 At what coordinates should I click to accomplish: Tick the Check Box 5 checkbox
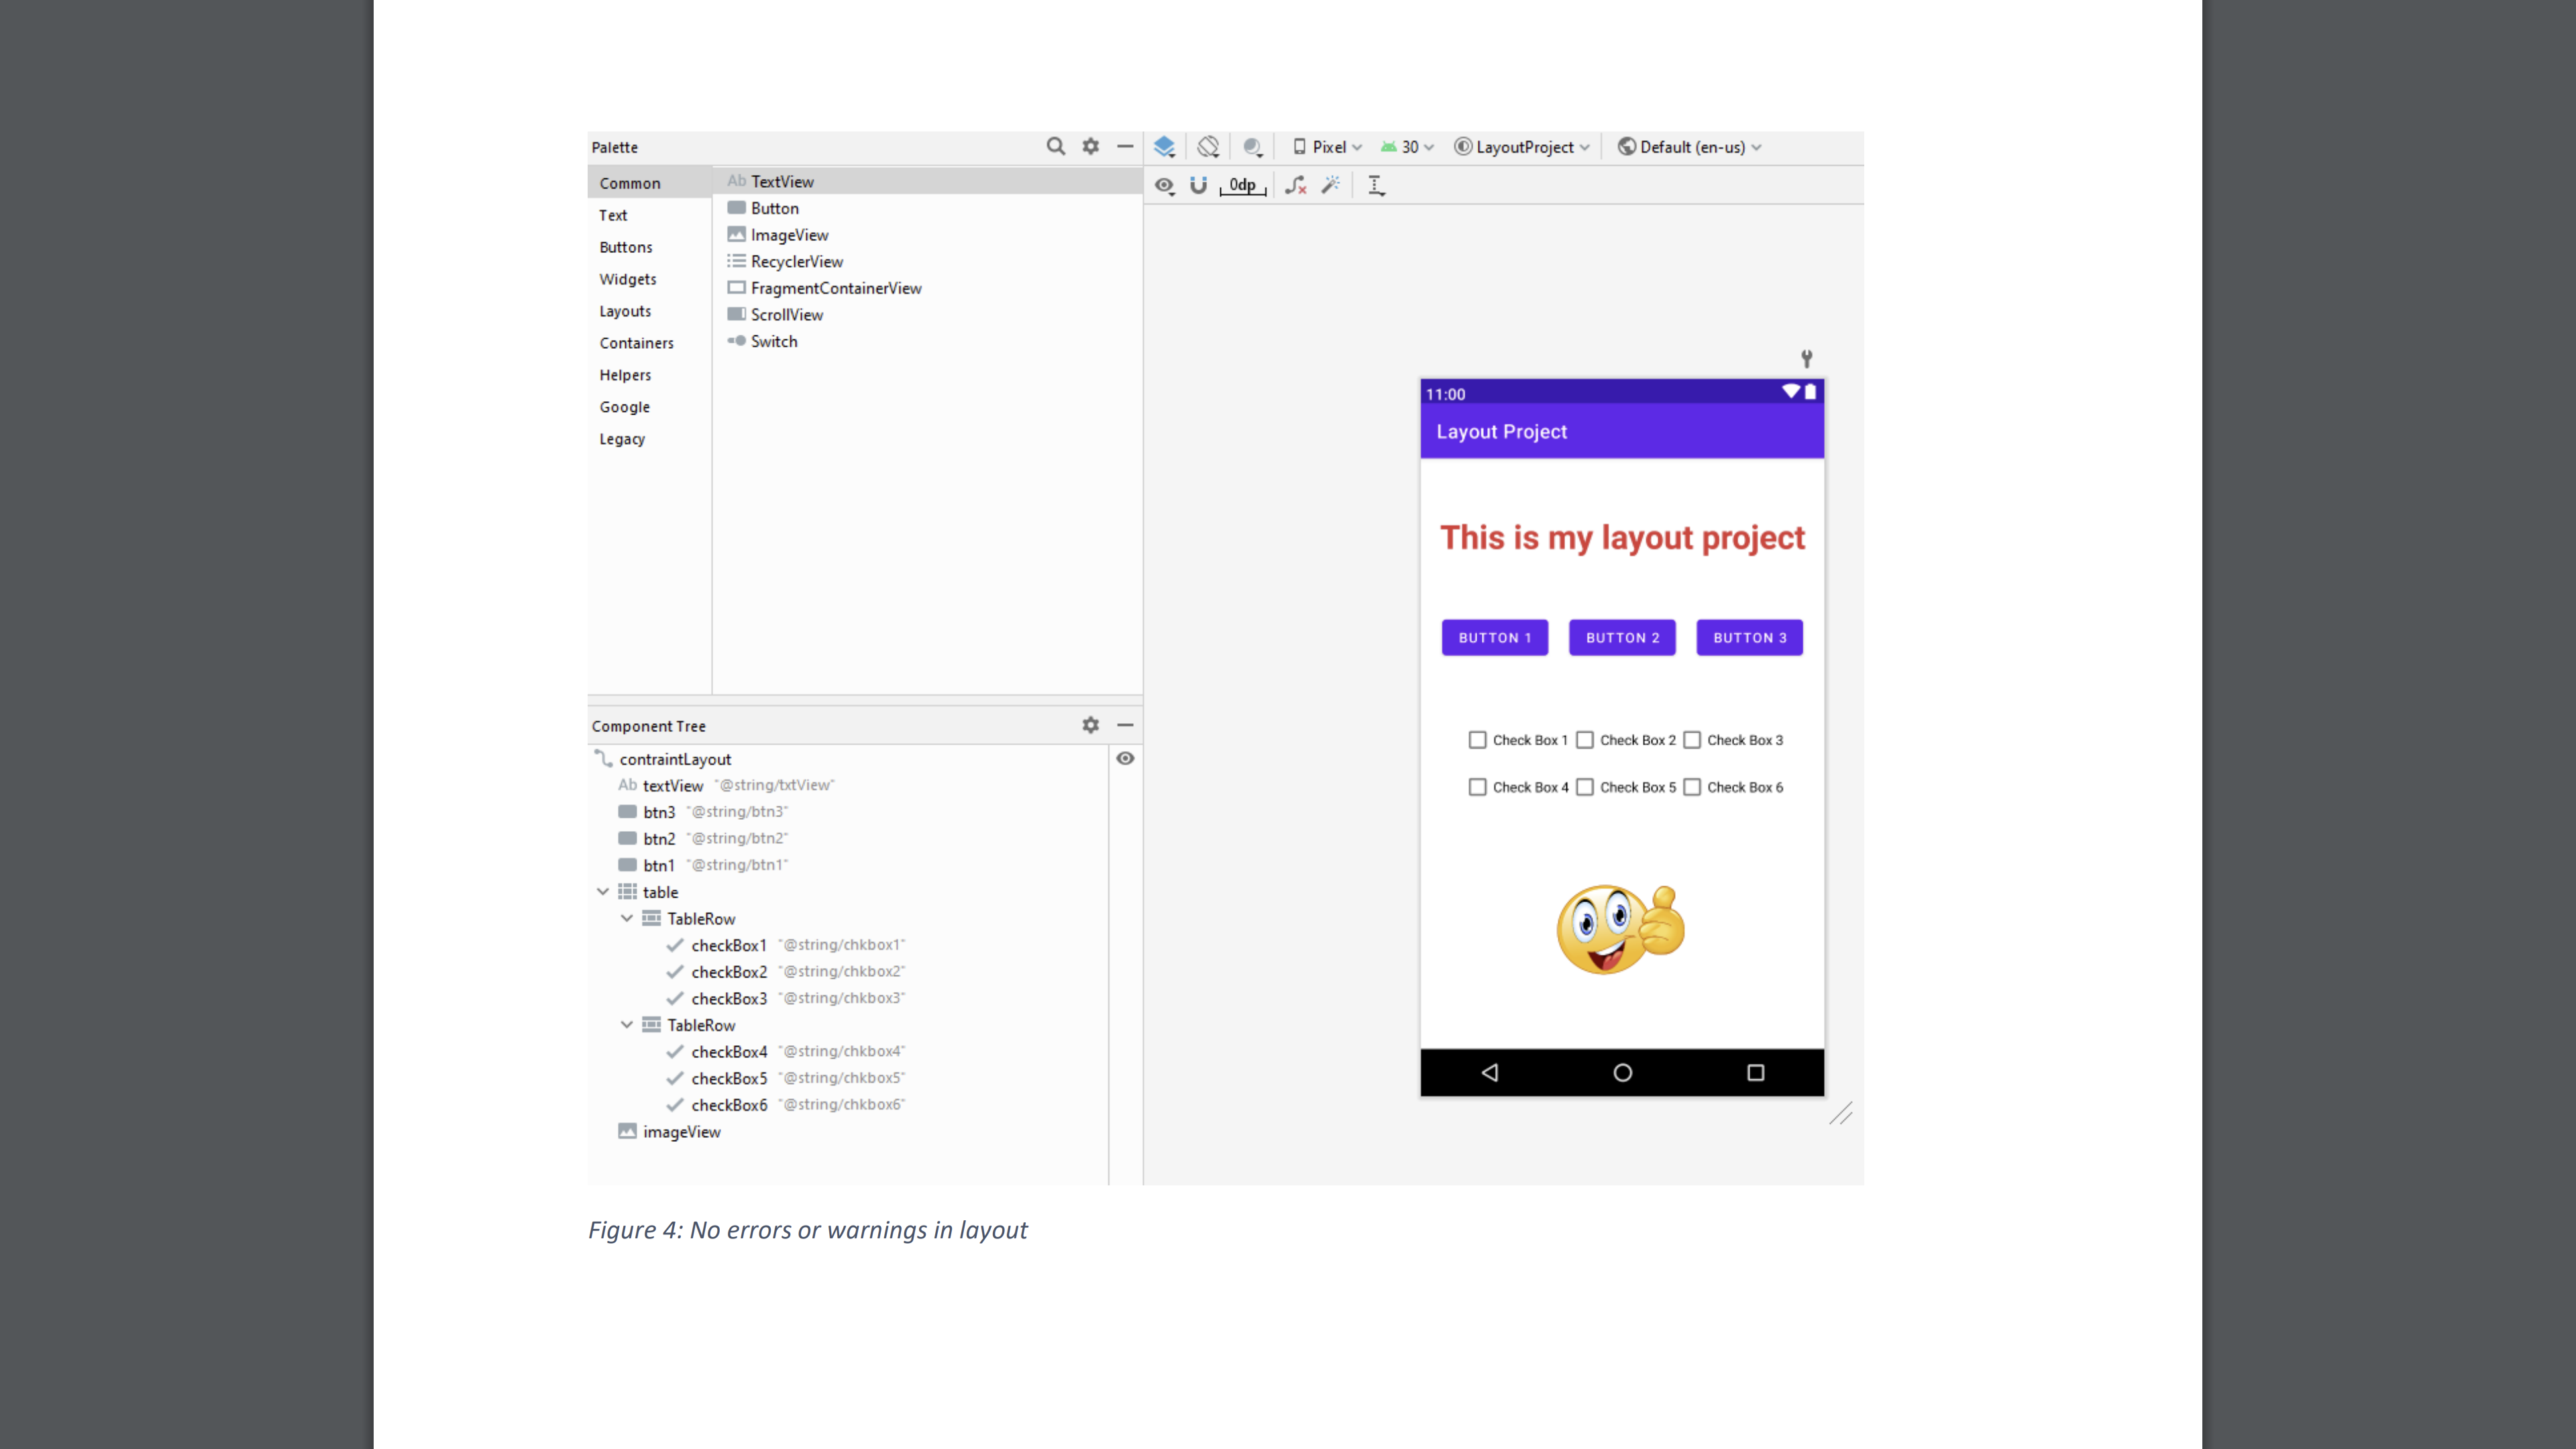(1584, 787)
